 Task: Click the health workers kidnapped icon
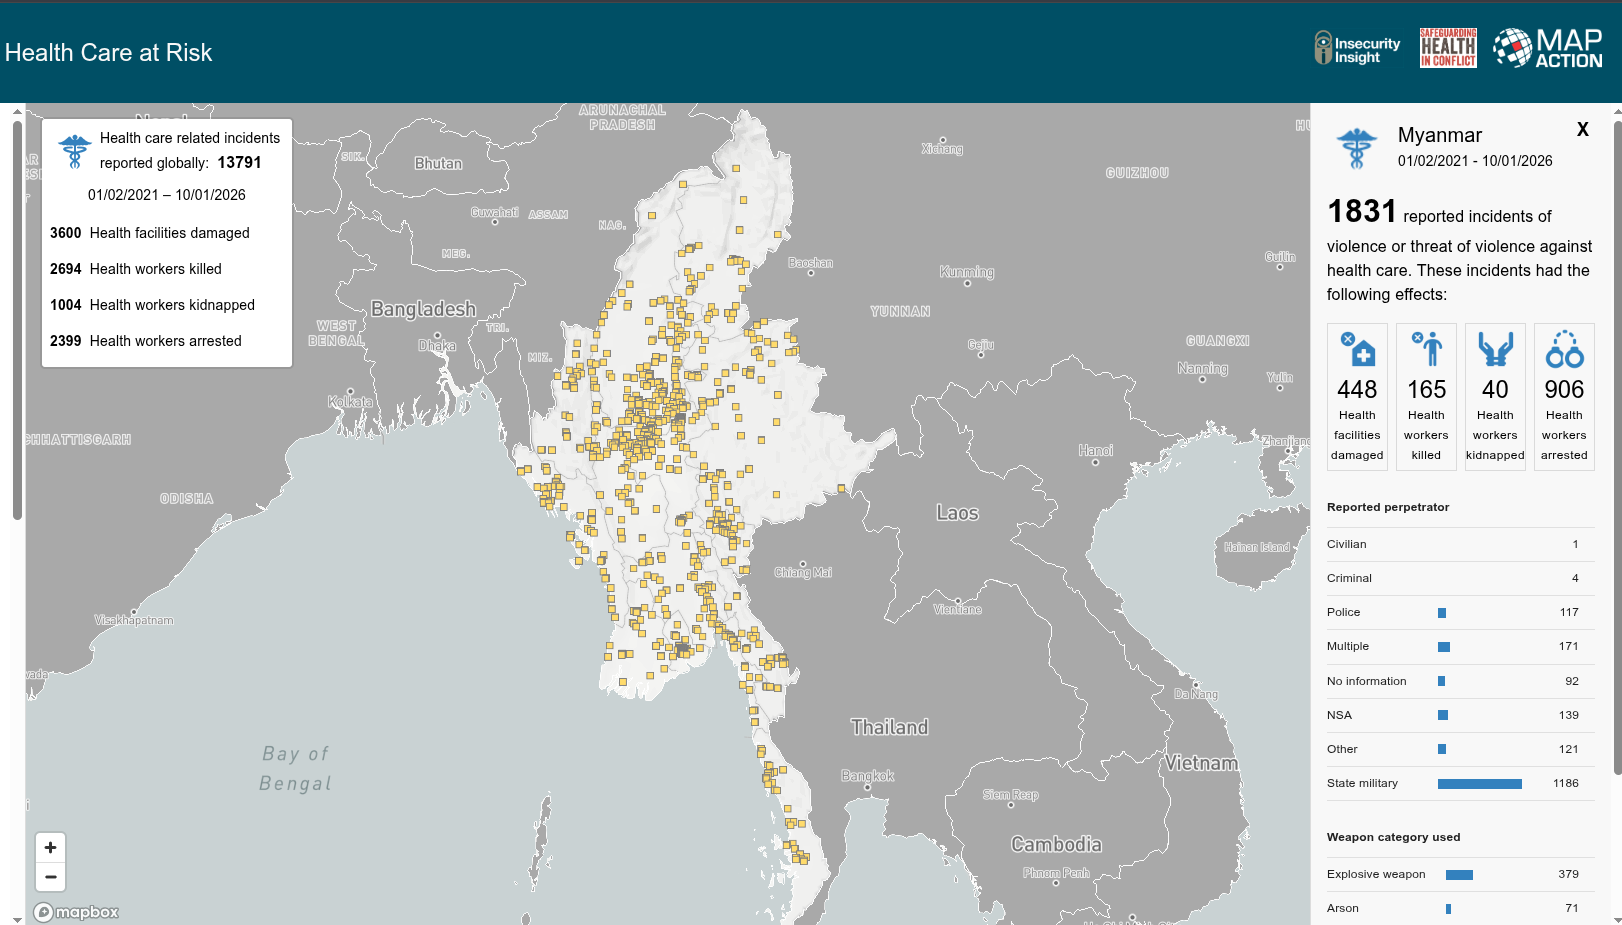[1495, 350]
